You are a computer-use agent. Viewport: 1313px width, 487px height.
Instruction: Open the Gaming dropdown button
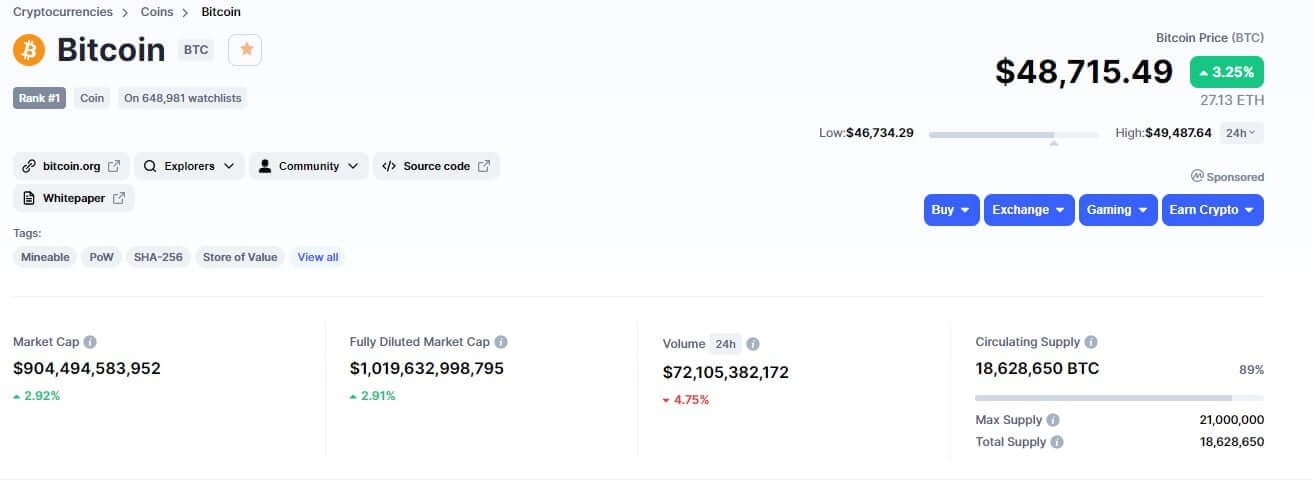[x=1118, y=210]
